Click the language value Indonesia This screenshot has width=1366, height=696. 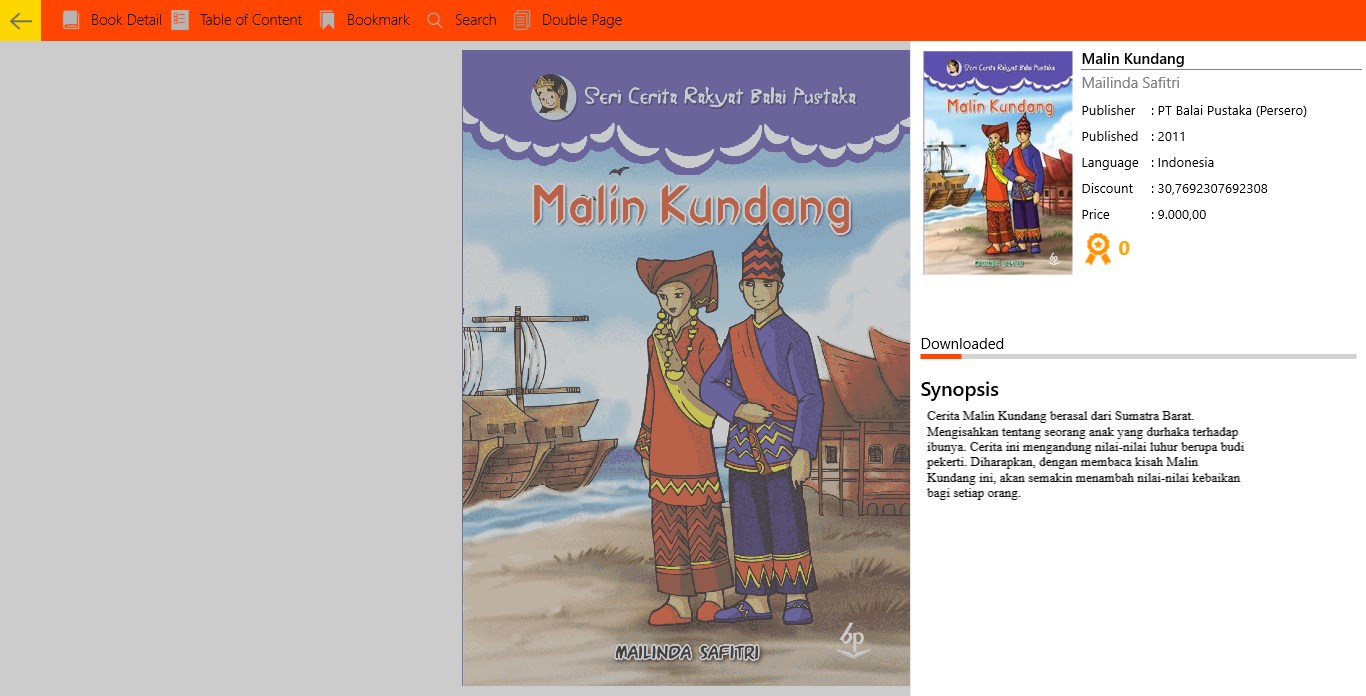coord(1185,163)
